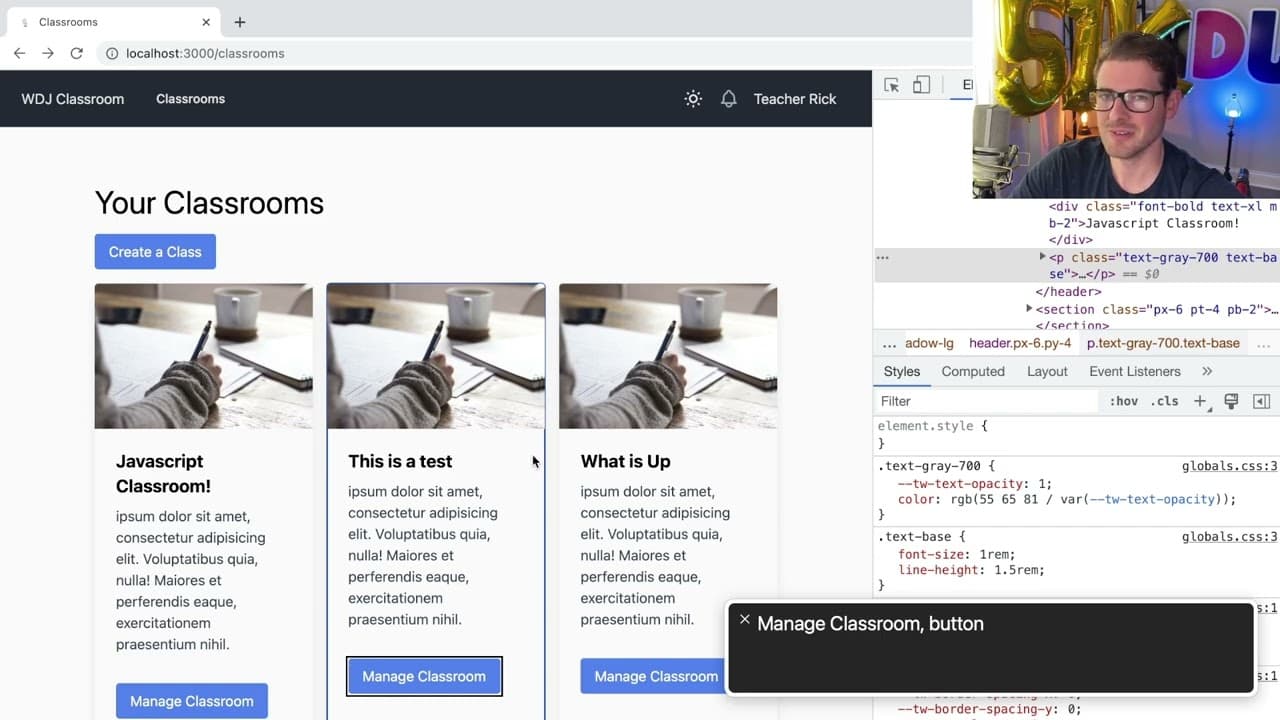Toggle the computed styles sidebar icon
1280x720 pixels.
tap(1262, 401)
